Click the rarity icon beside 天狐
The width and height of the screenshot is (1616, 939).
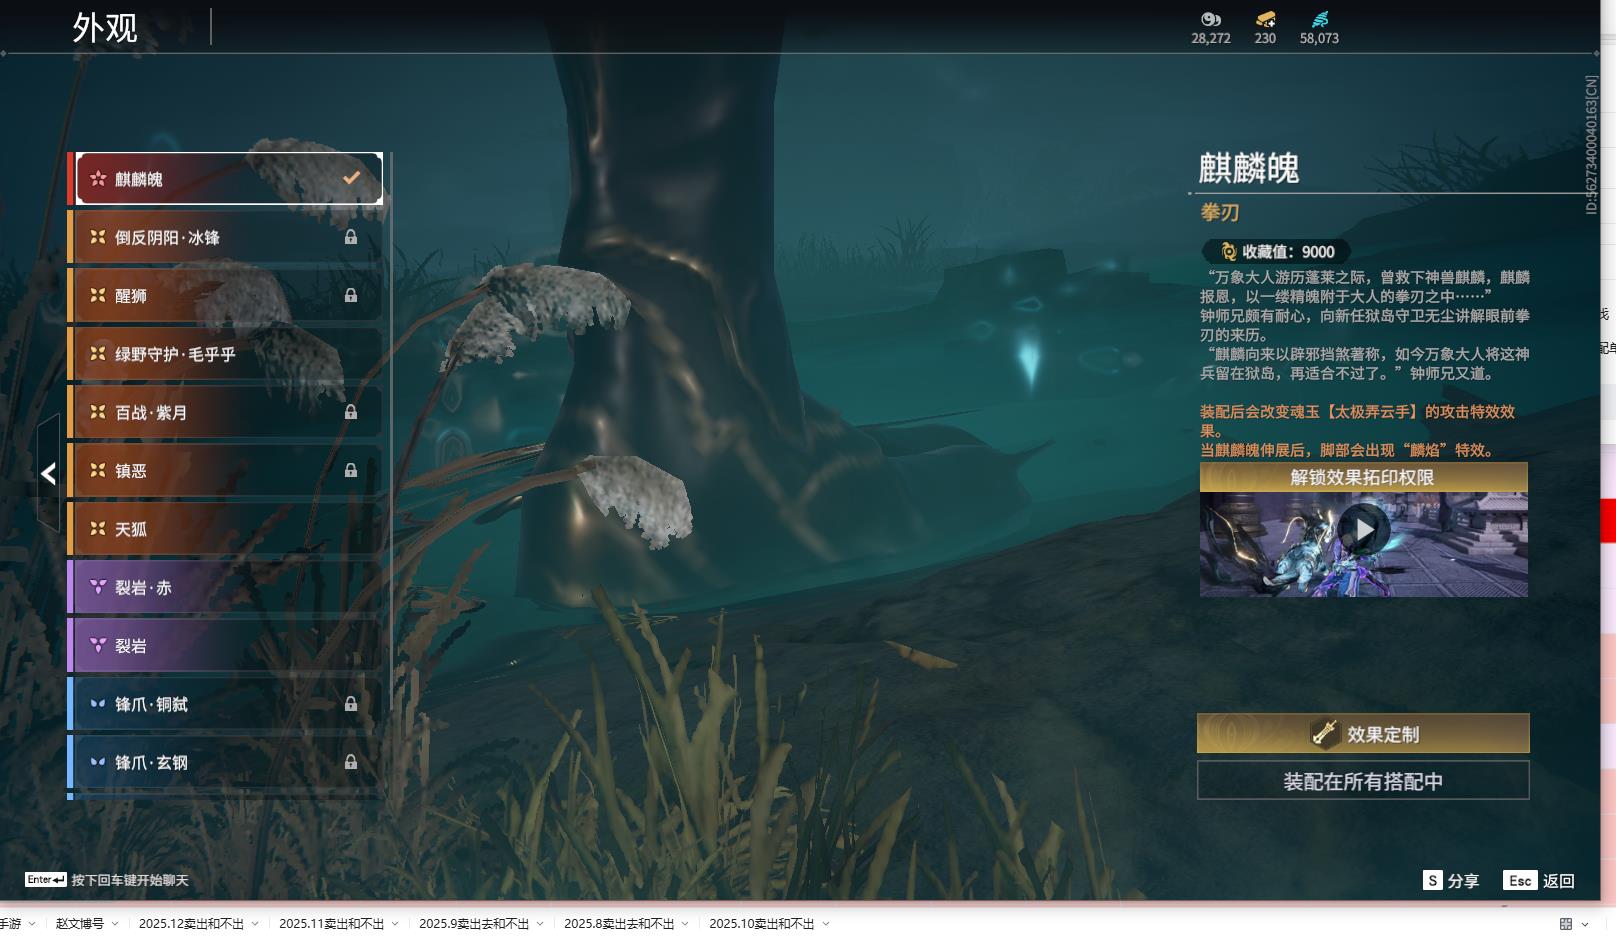(x=98, y=528)
